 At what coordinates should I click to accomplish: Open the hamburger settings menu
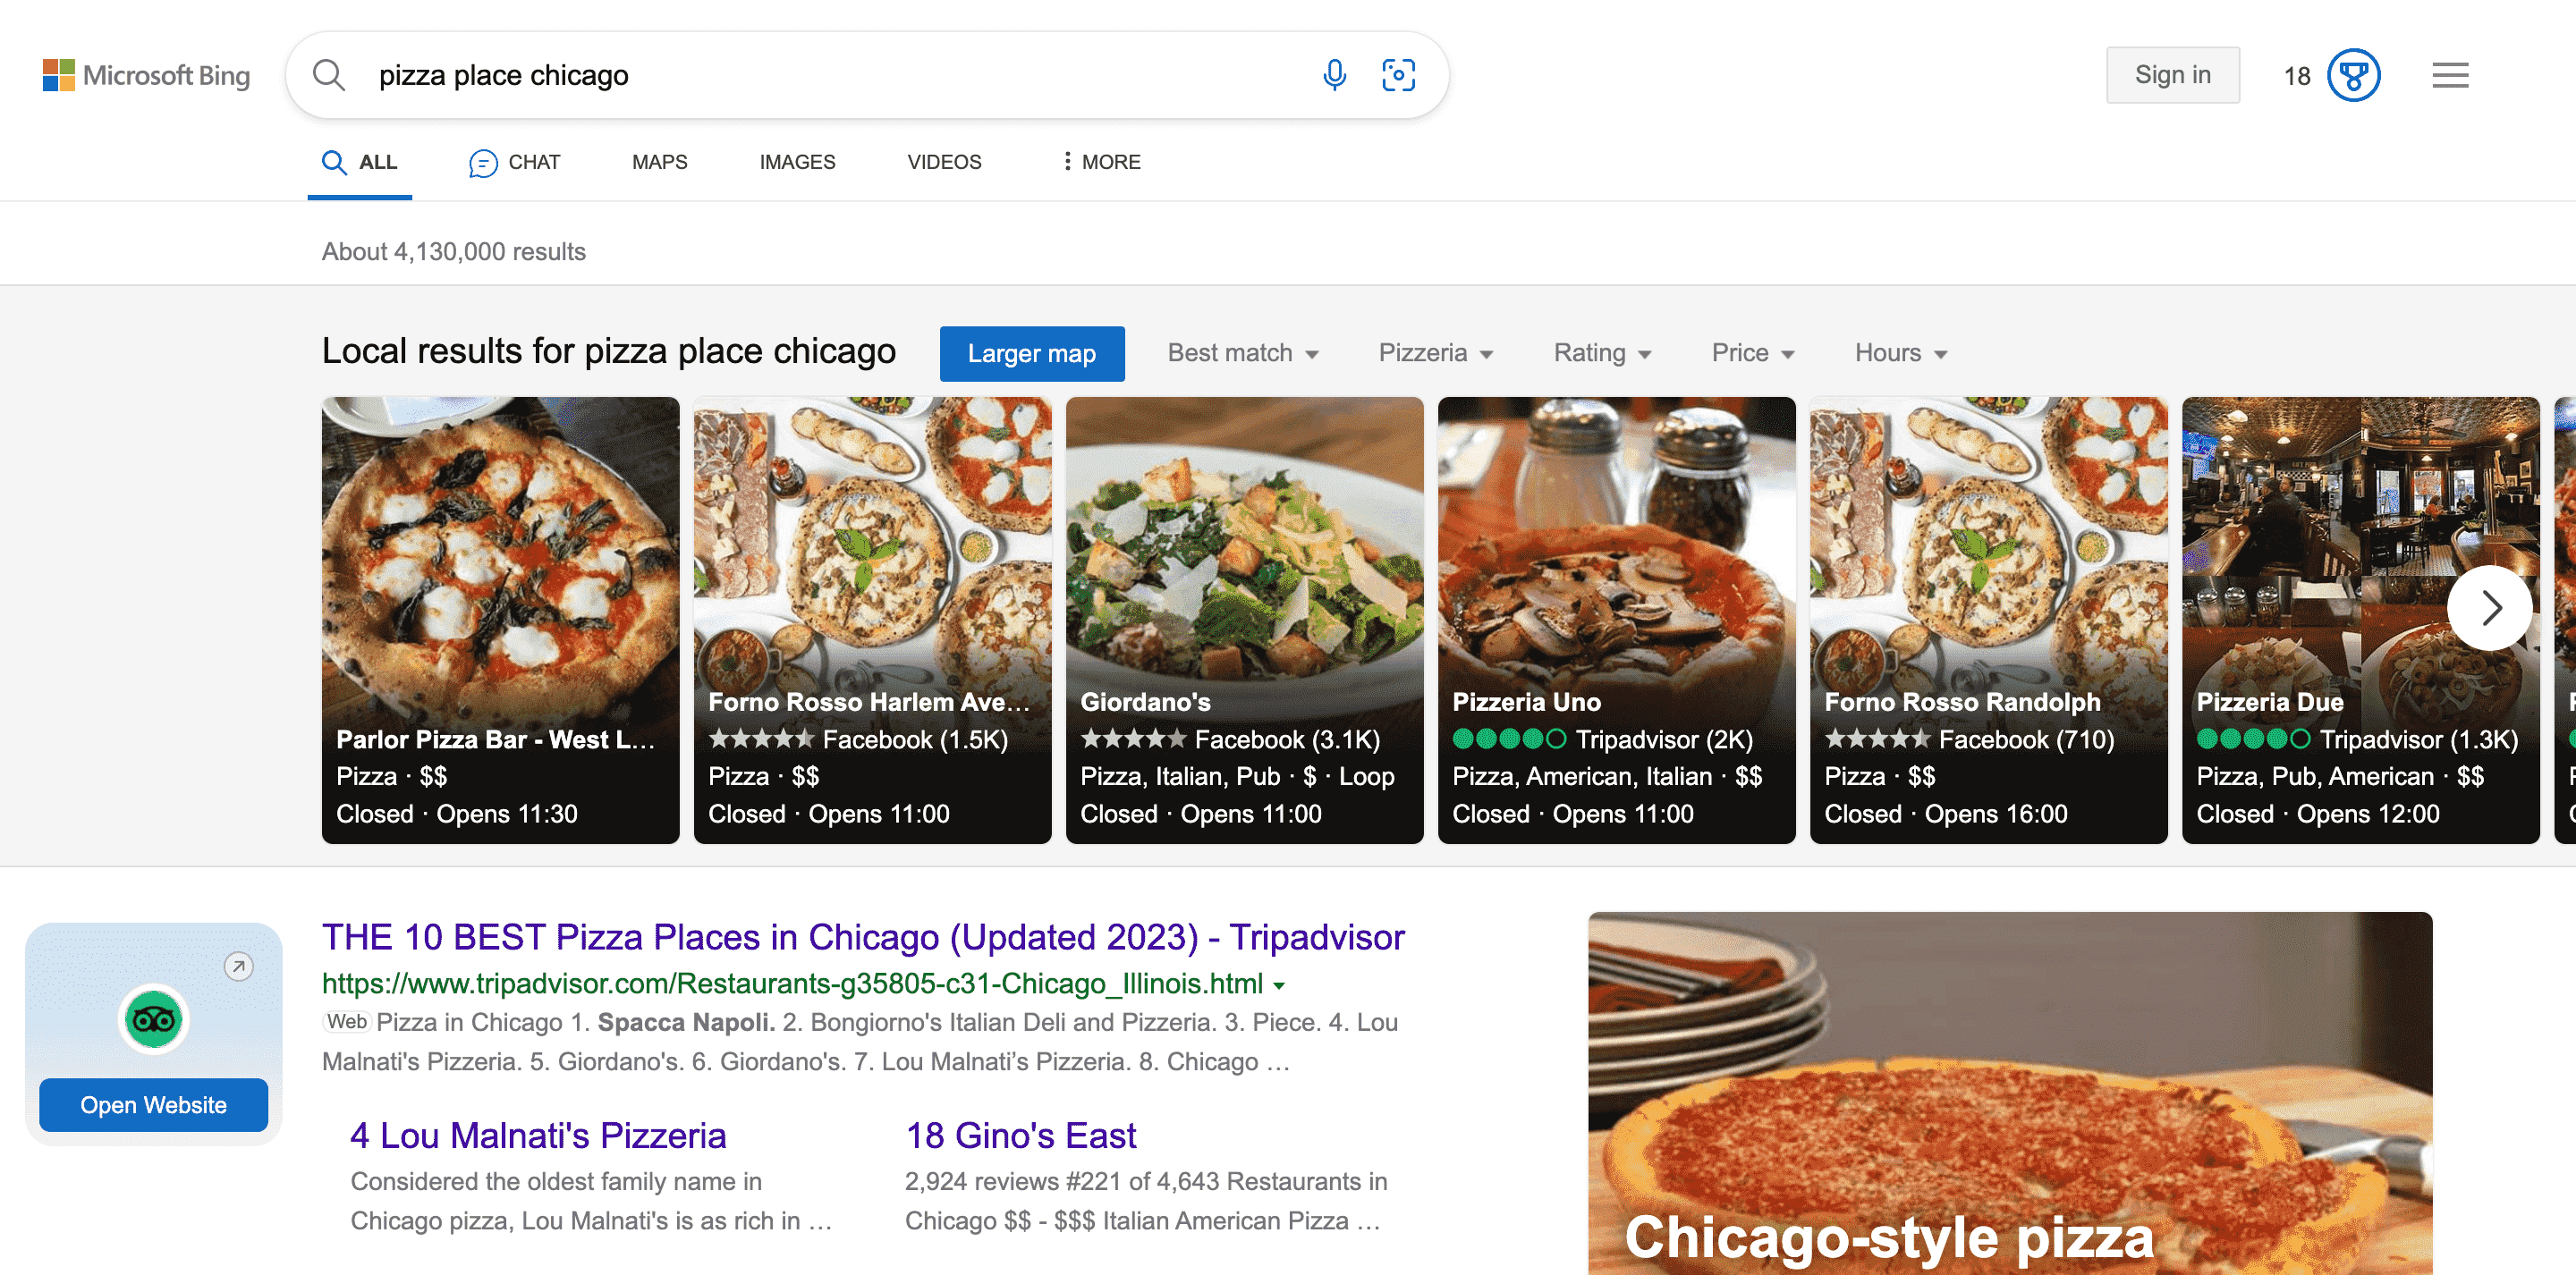[x=2450, y=75]
